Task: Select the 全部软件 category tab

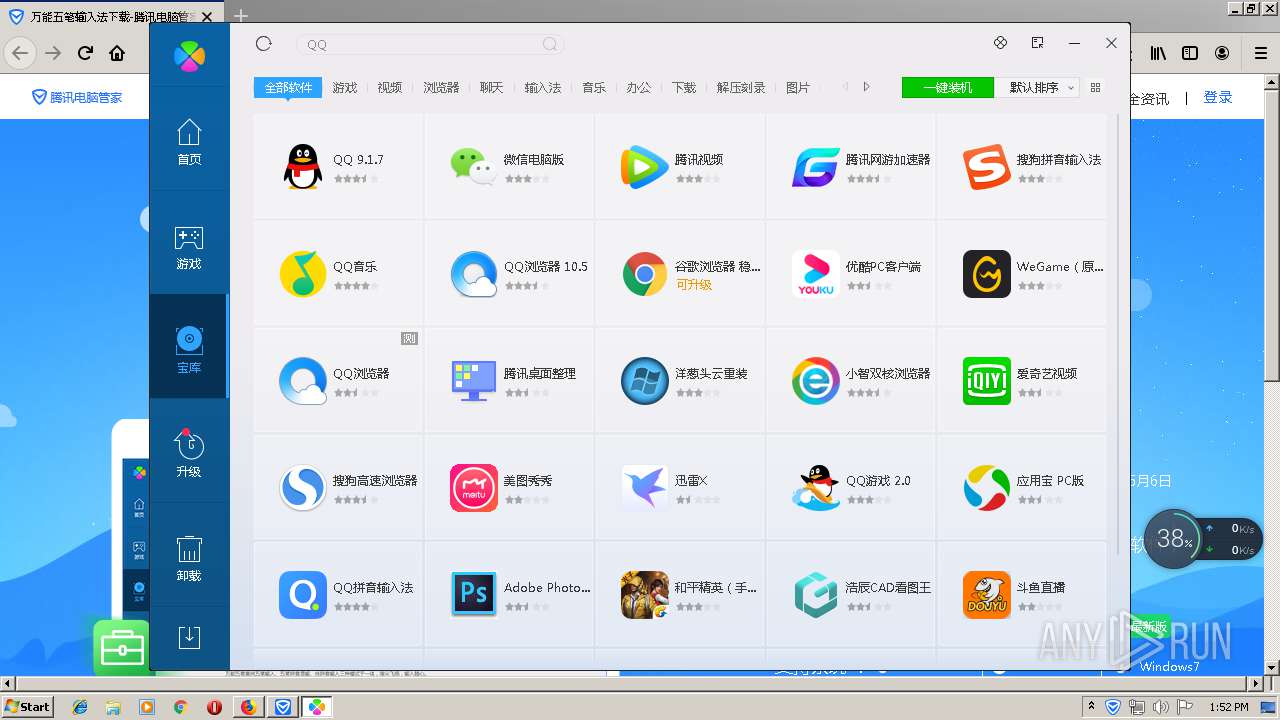Action: point(288,88)
